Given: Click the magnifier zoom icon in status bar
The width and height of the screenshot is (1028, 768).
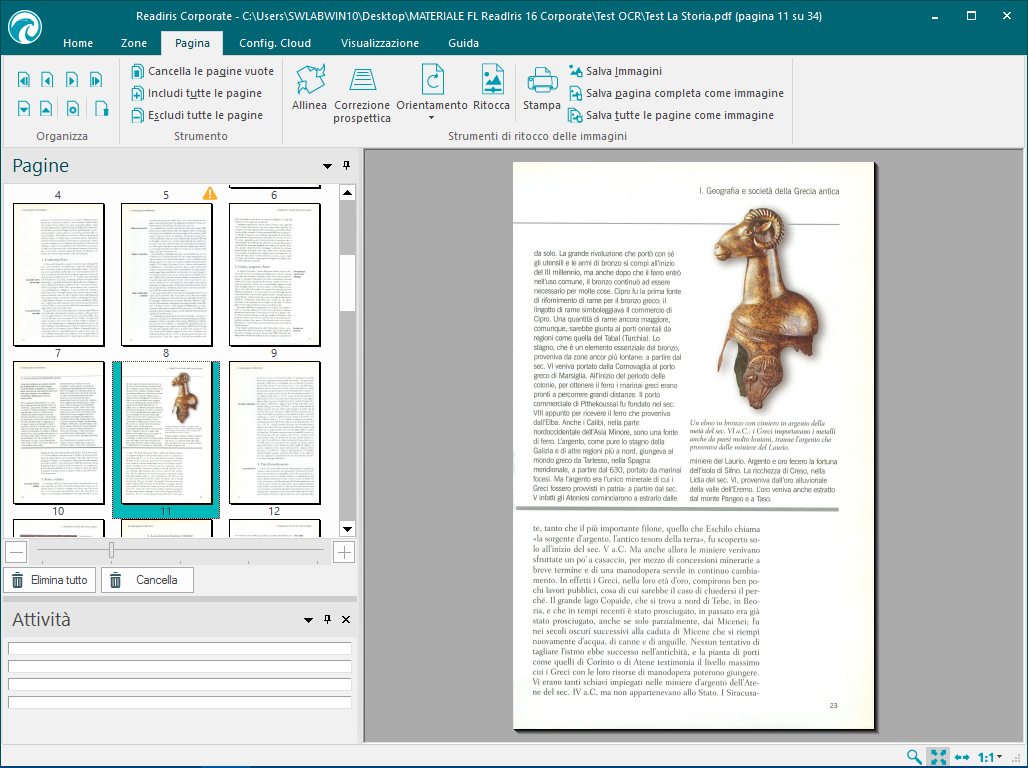Looking at the screenshot, I should [x=914, y=757].
